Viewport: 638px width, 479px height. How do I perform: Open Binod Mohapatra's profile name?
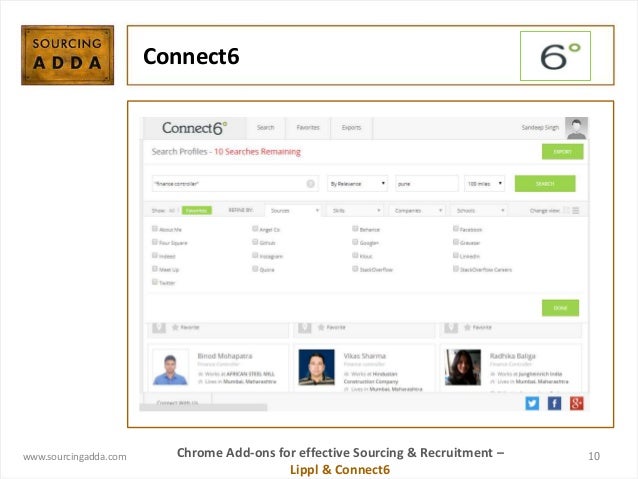(225, 356)
